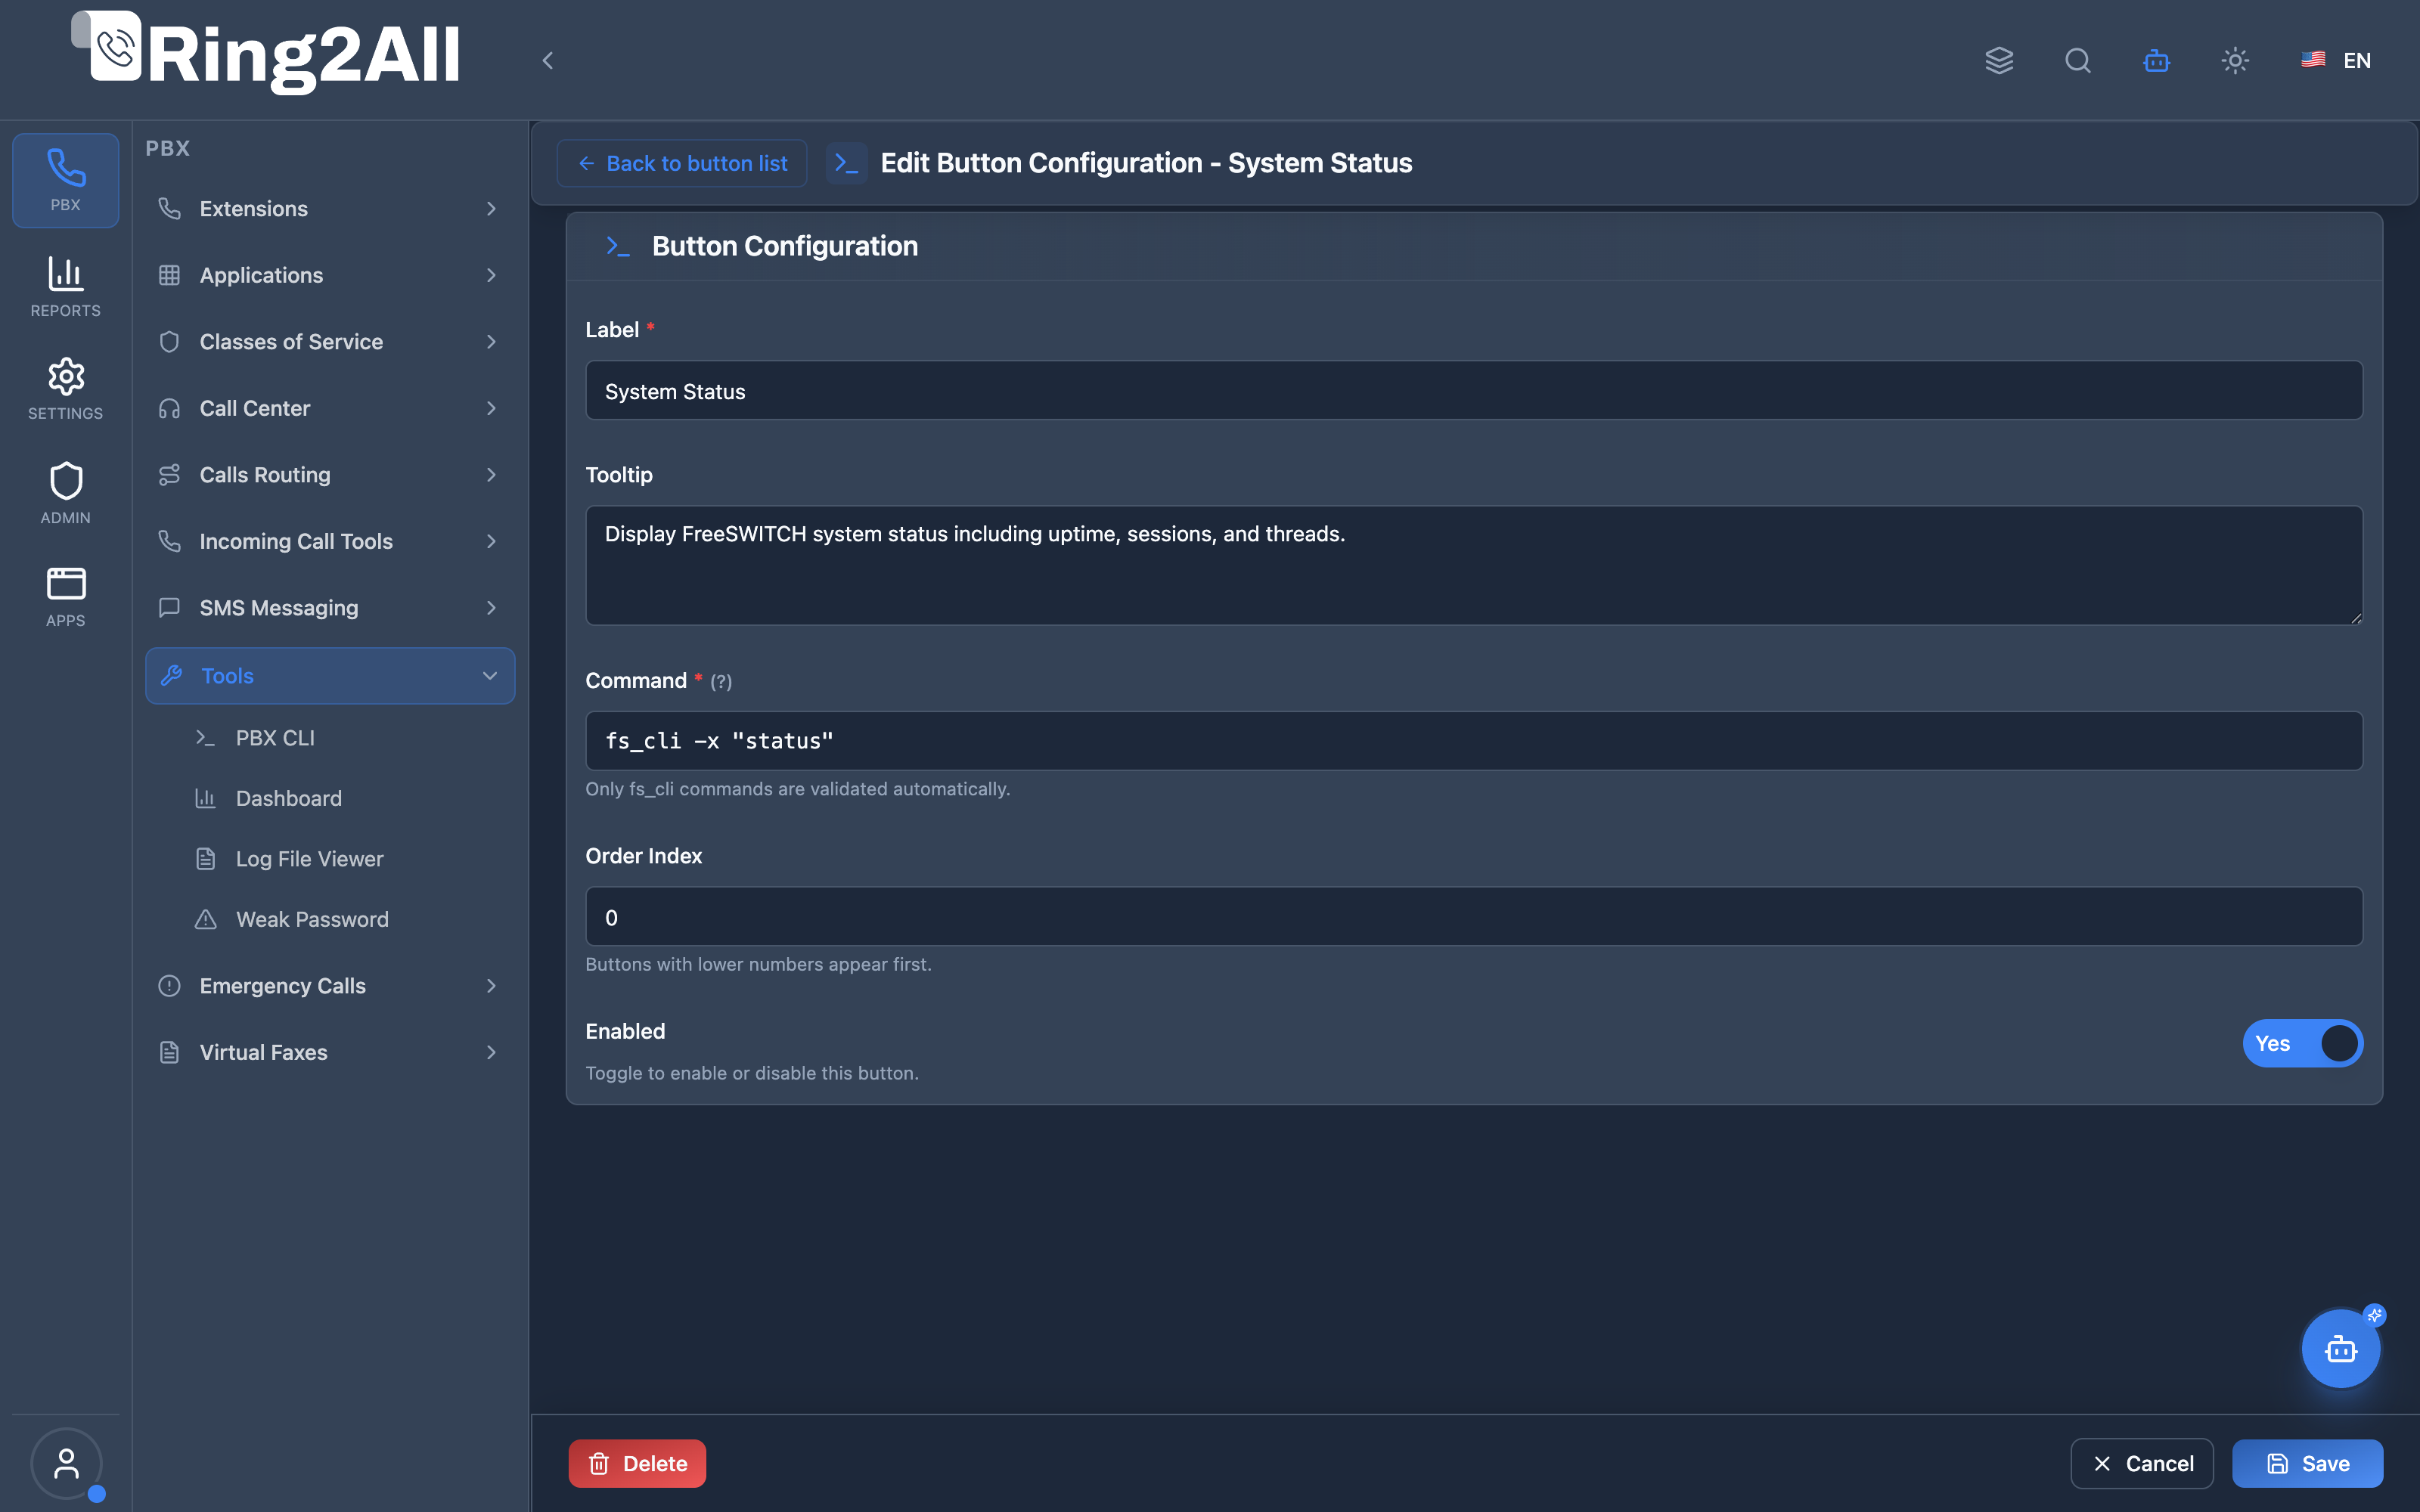The image size is (2420, 1512).
Task: Open the search magnifier in header
Action: pyautogui.click(x=2078, y=60)
